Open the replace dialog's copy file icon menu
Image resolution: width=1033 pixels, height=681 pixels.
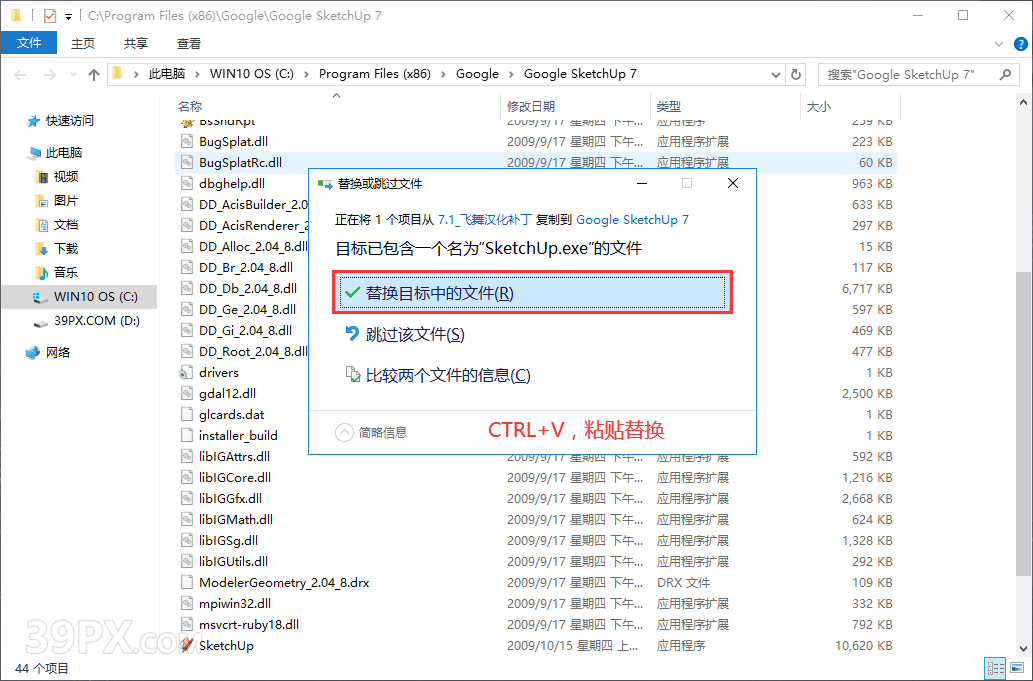(x=326, y=183)
